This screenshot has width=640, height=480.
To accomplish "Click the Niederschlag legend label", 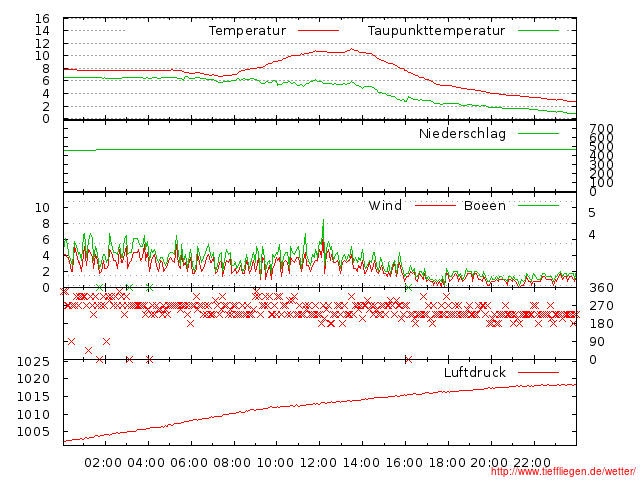I will [462, 133].
